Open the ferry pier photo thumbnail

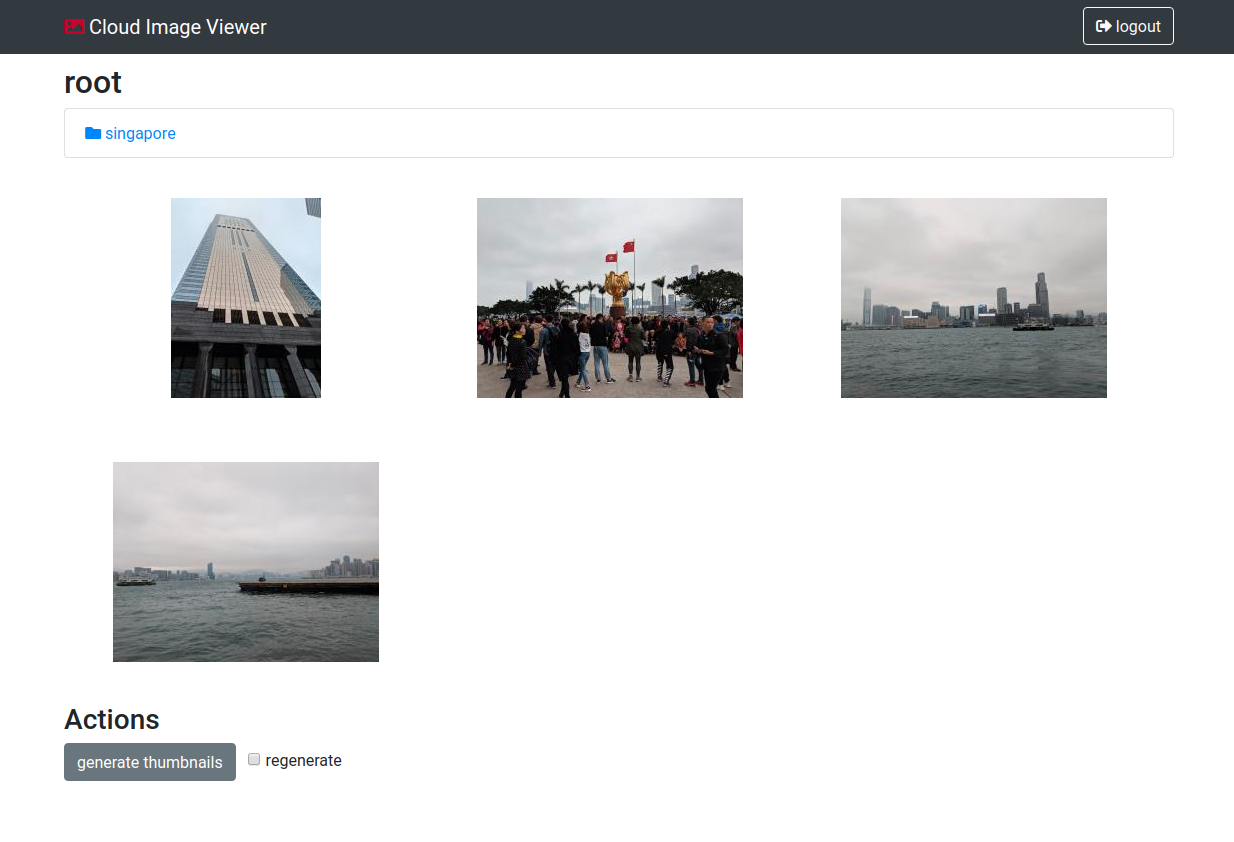(245, 561)
